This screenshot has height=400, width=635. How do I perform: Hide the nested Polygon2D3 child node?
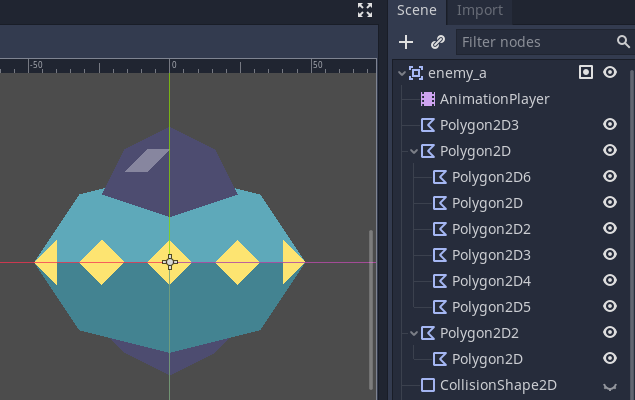(x=609, y=254)
